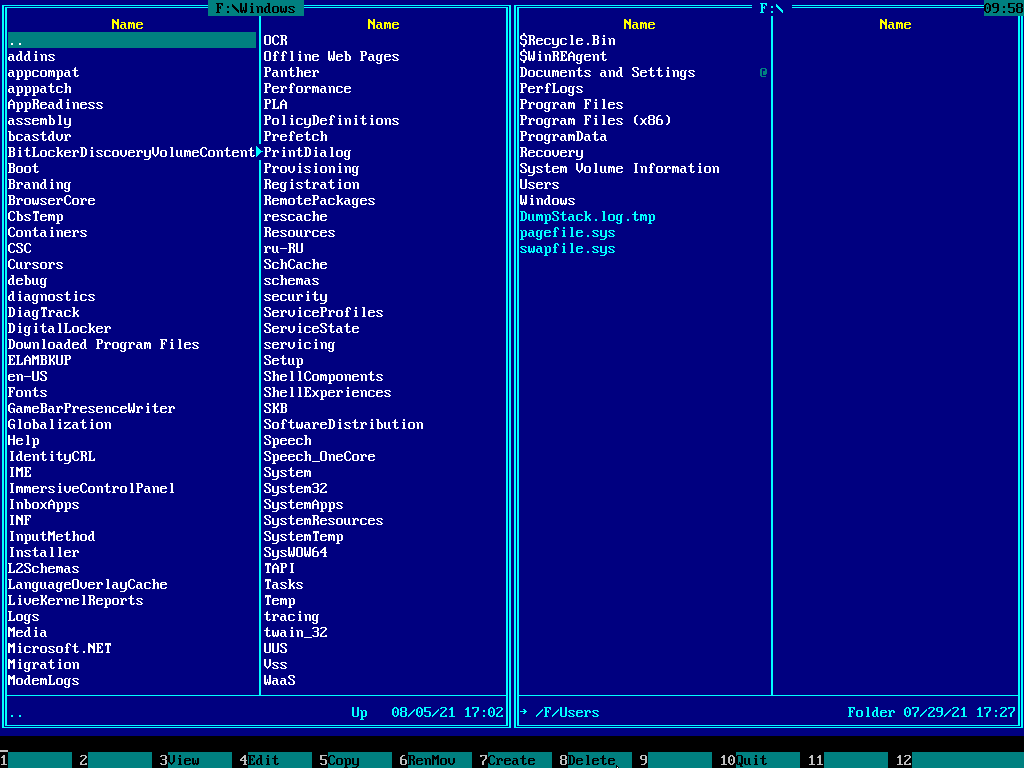This screenshot has height=768, width=1024.
Task: Select BitLockerDiscoveryVolumeContent folder
Action: [x=131, y=153]
